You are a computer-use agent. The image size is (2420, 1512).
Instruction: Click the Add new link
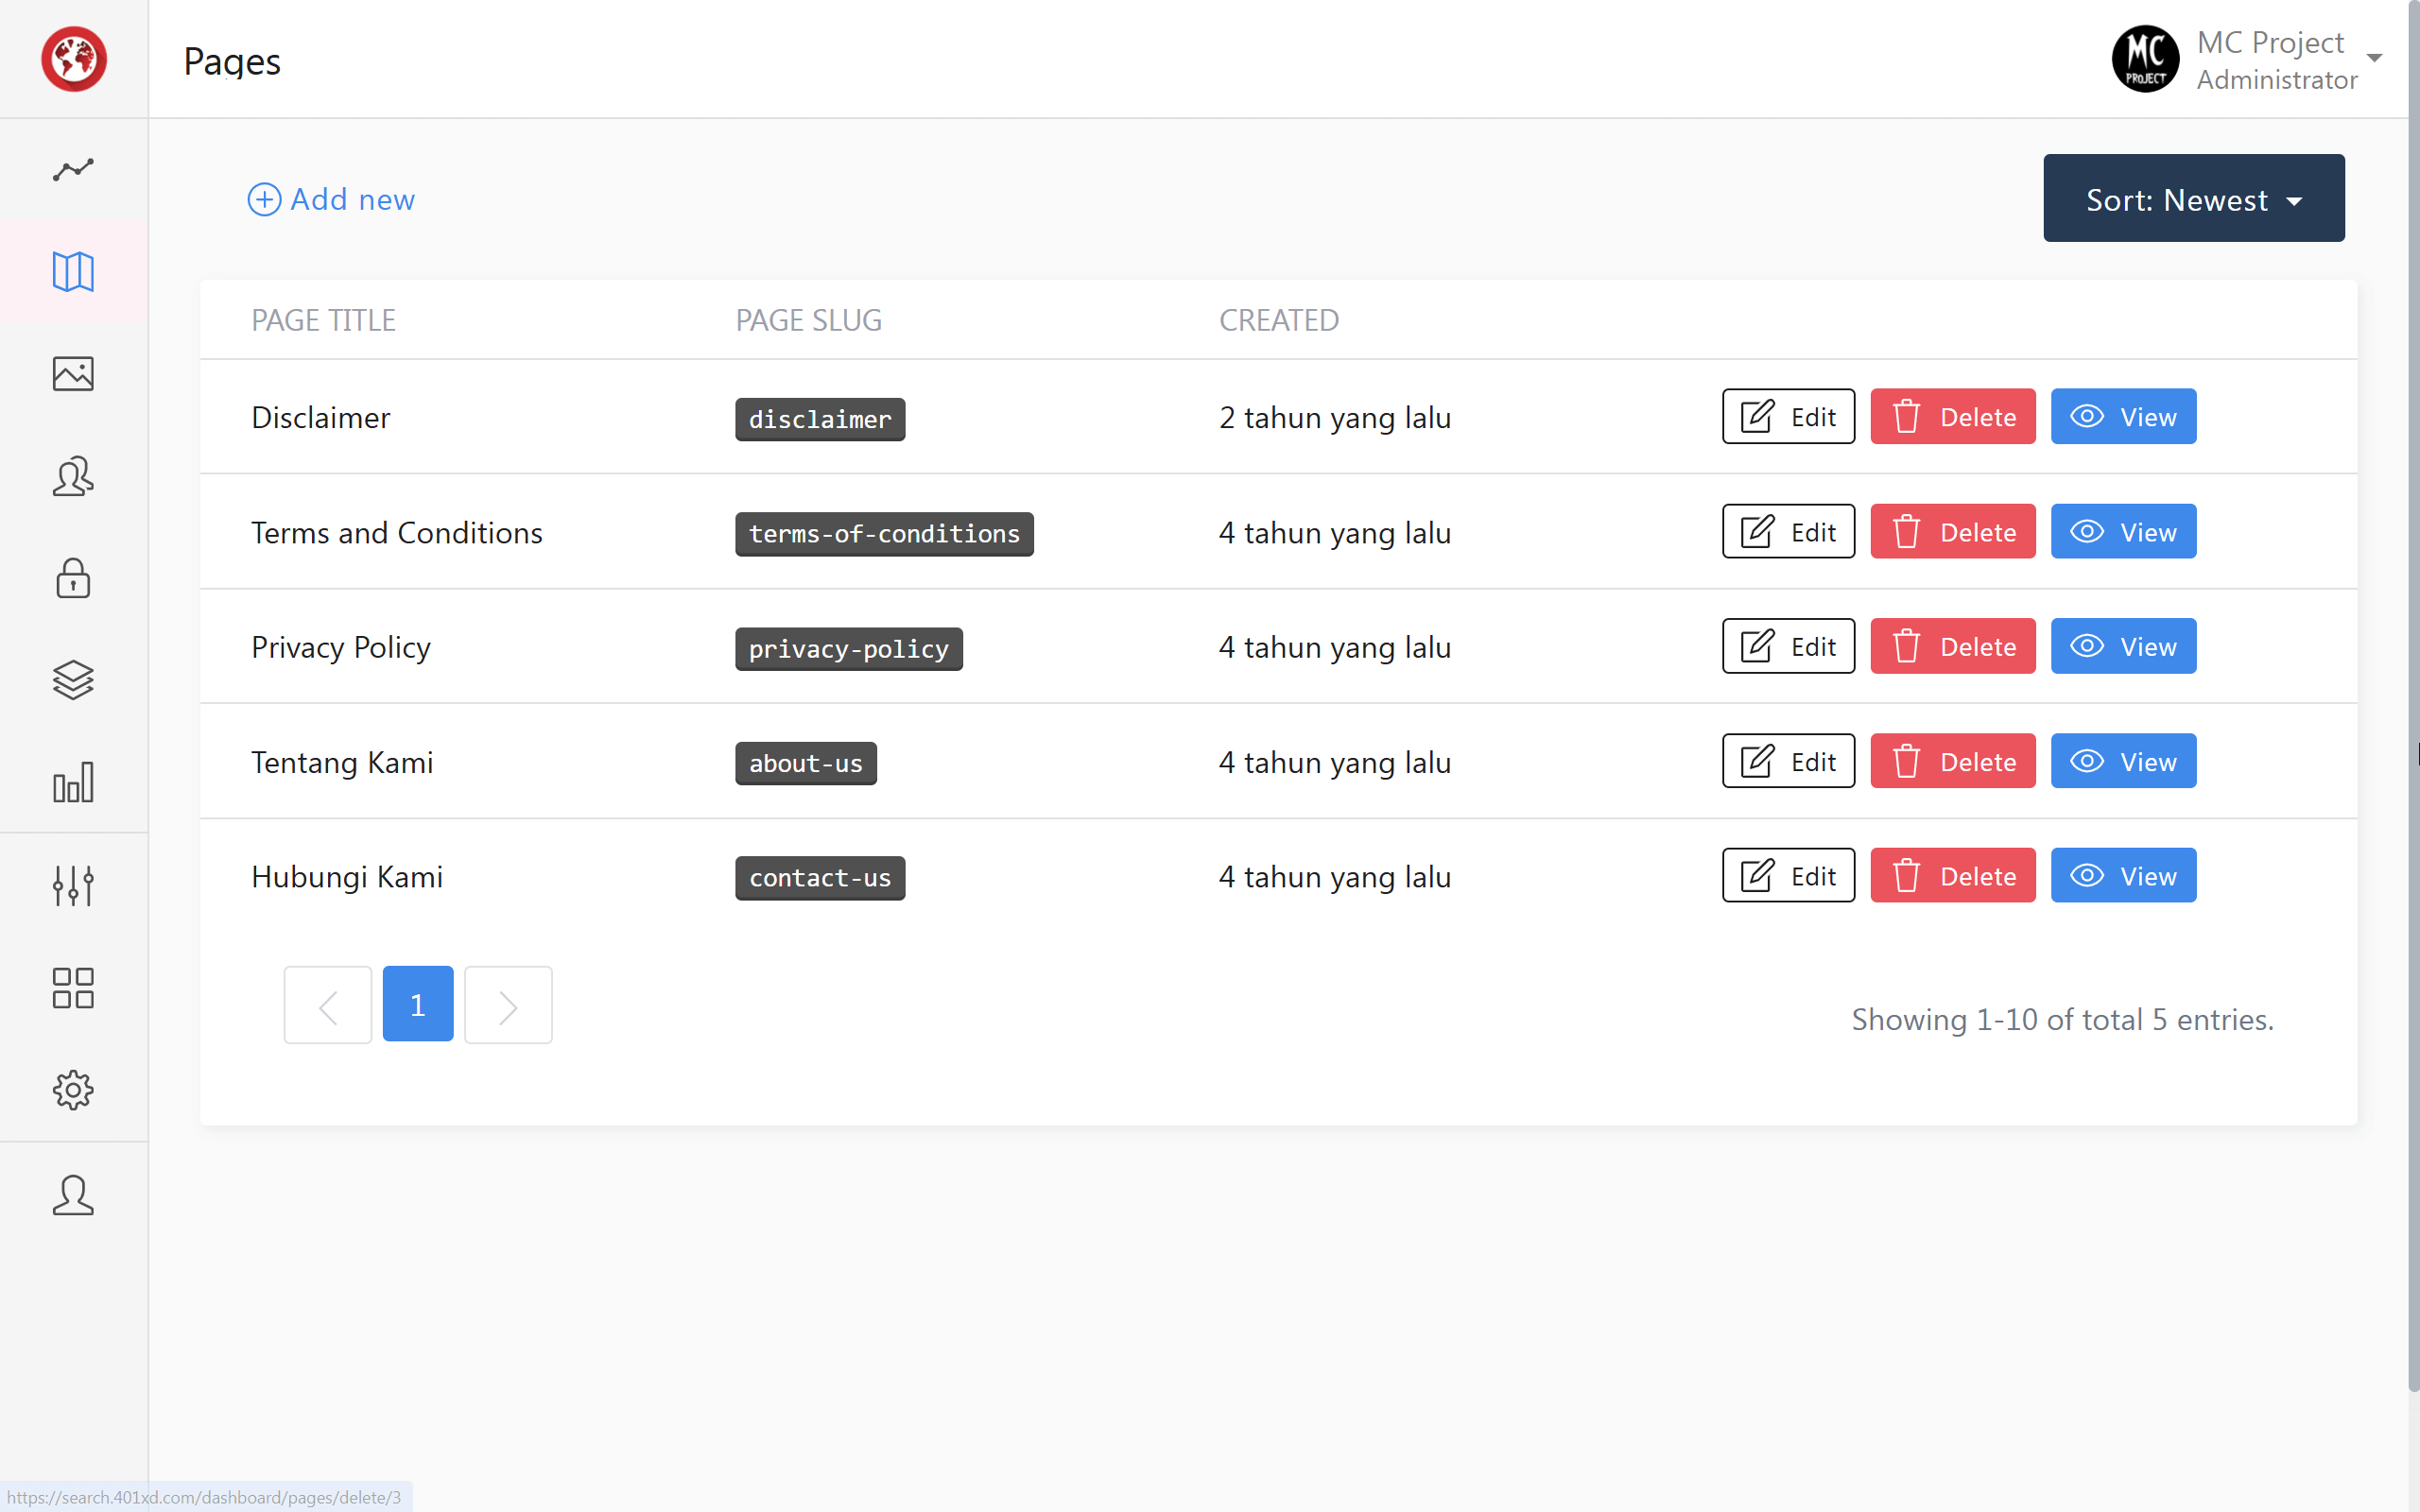[332, 200]
